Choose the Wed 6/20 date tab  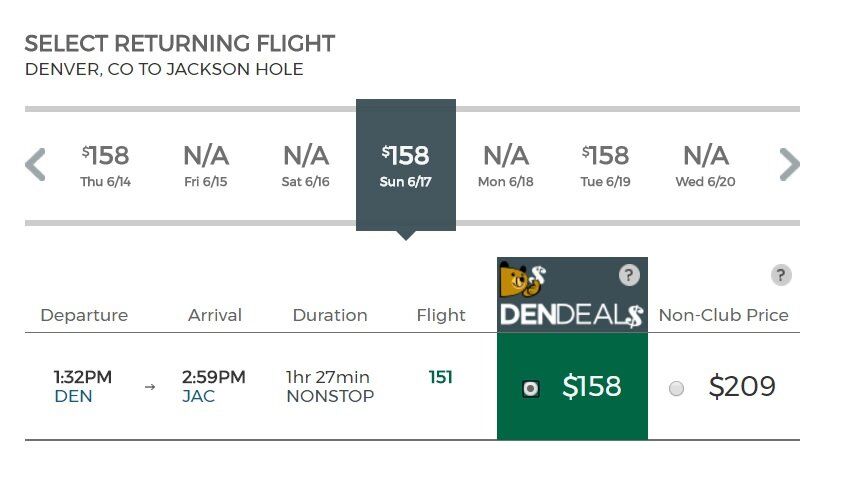[x=706, y=165]
